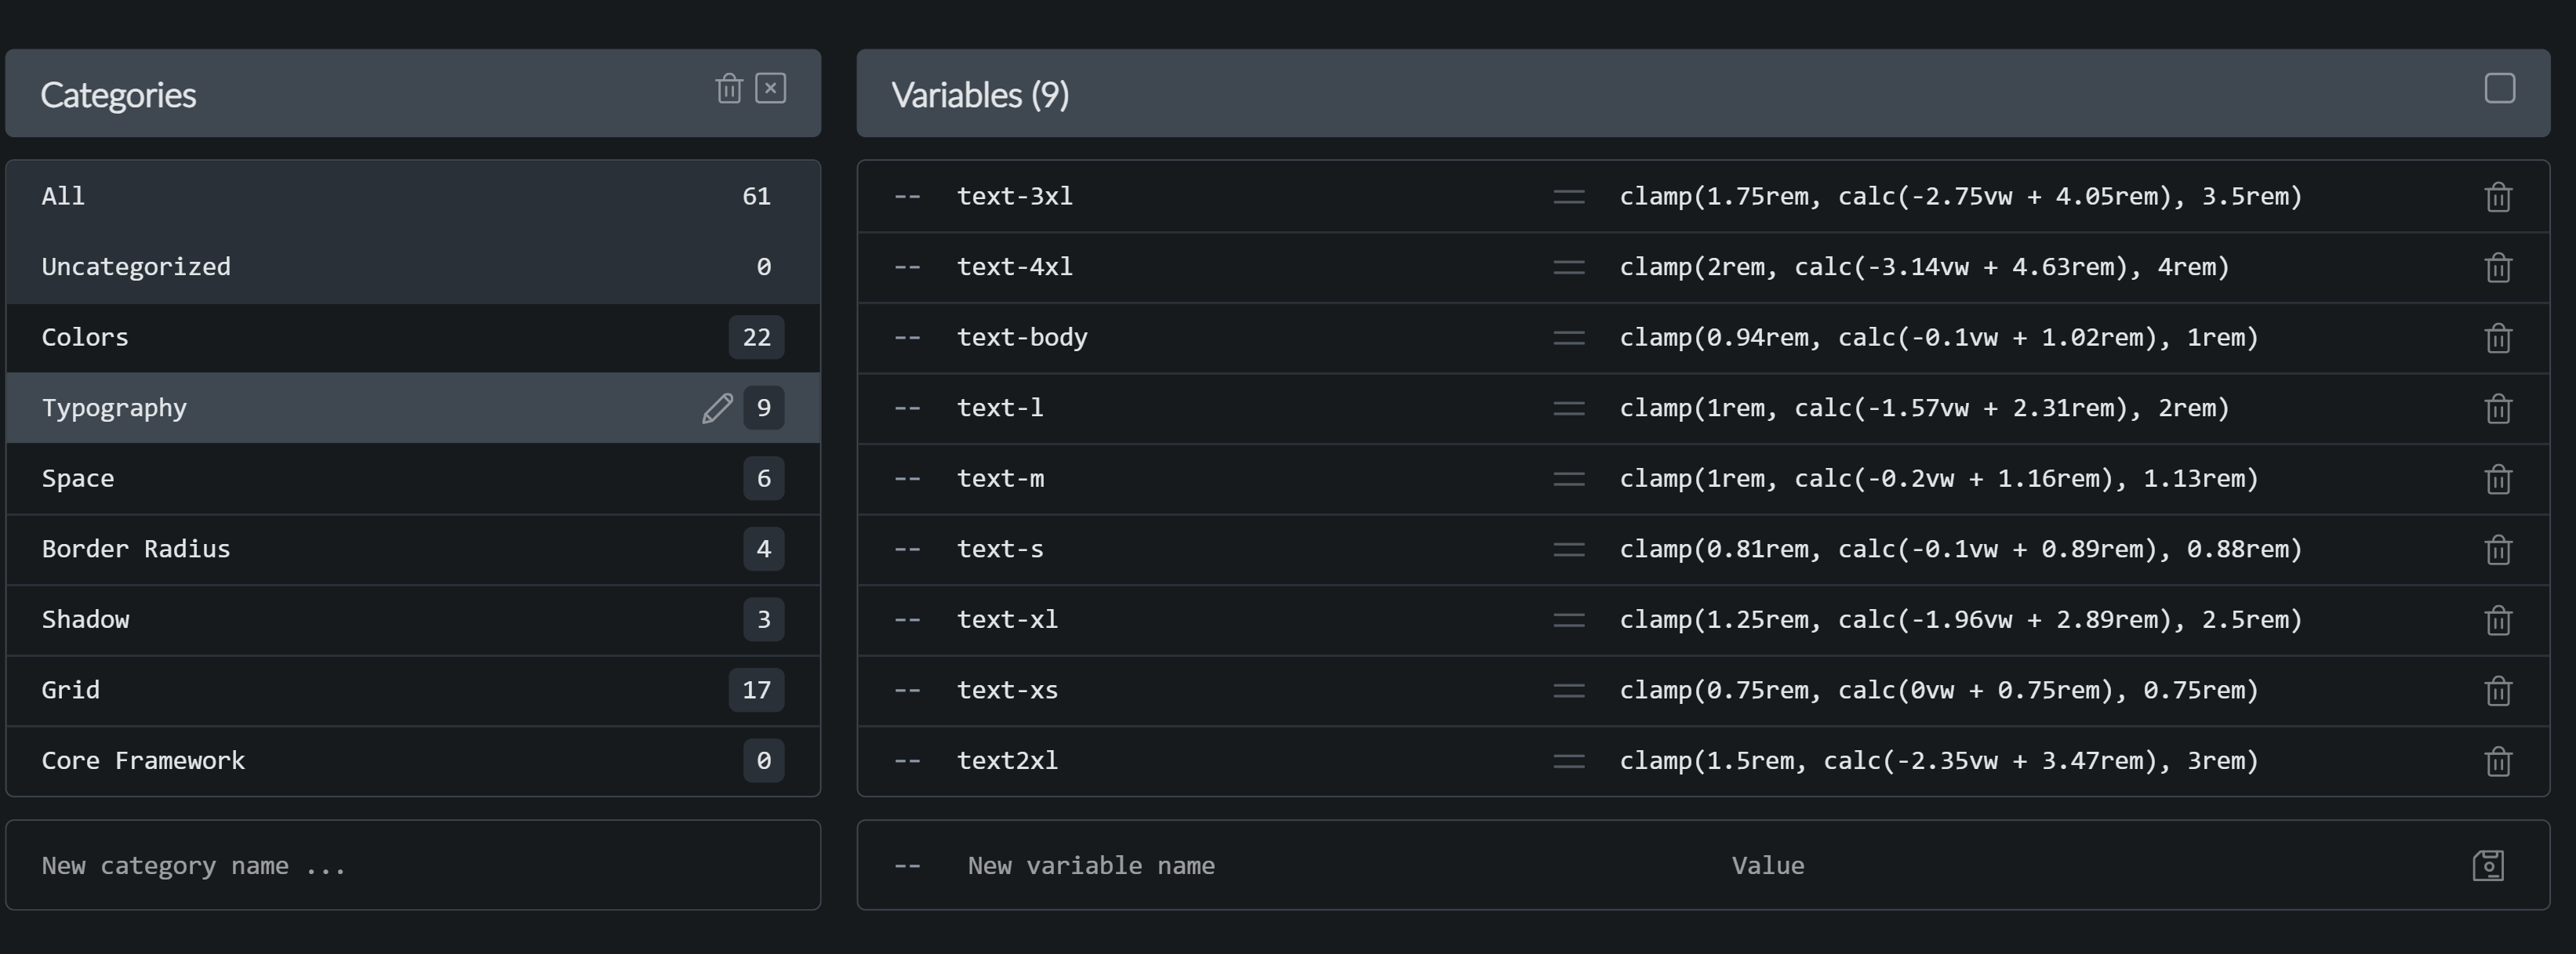The image size is (2576, 954).
Task: Delete the text-l variable
Action: point(2498,409)
